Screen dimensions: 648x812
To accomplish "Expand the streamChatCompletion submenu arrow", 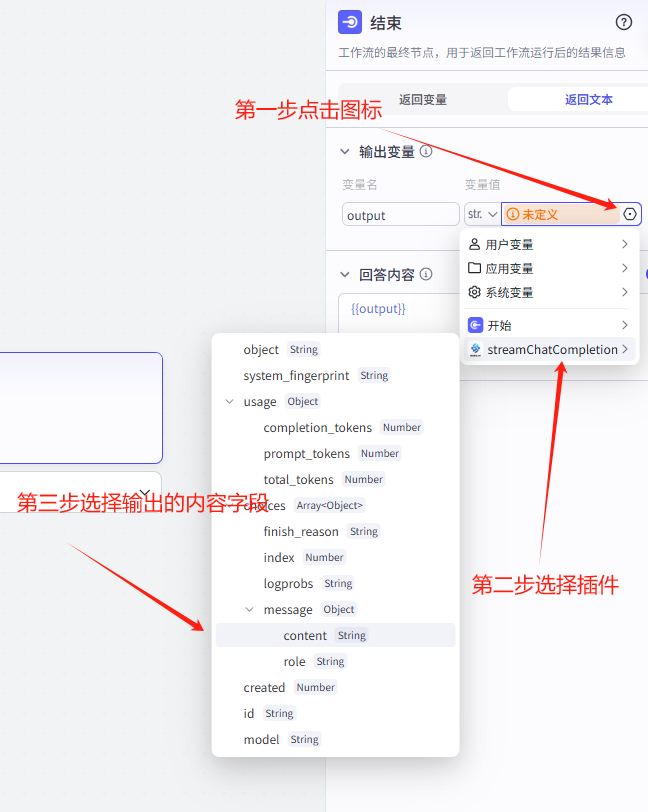I will click(x=625, y=350).
